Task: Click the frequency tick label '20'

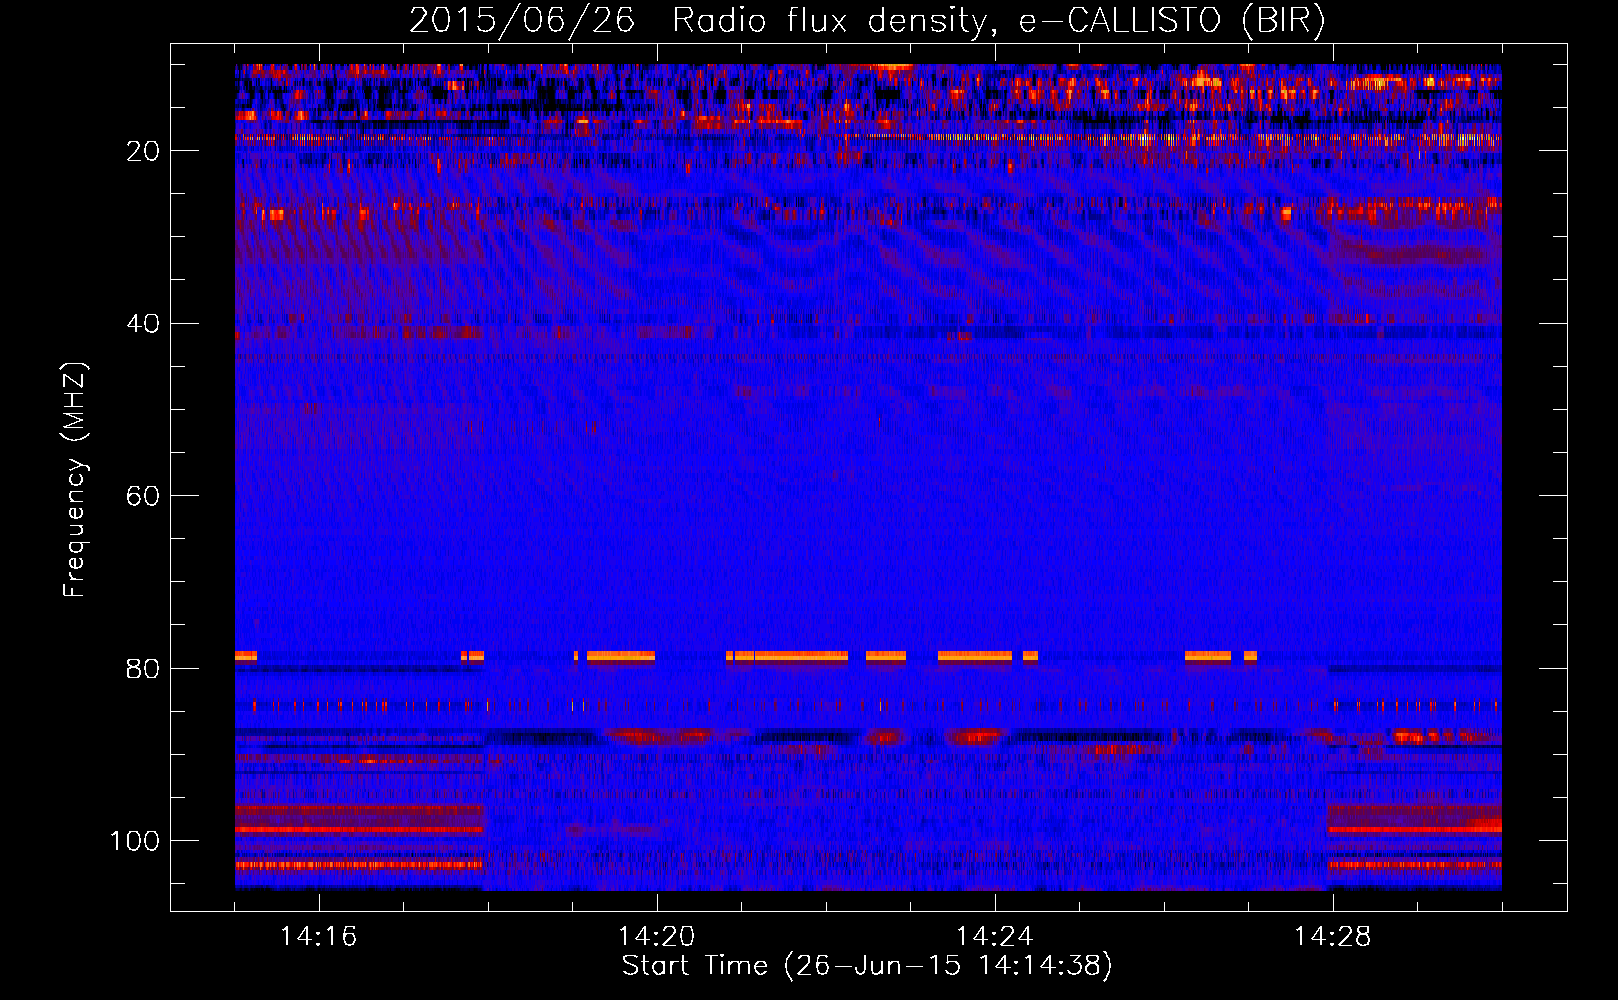Action: (x=143, y=151)
